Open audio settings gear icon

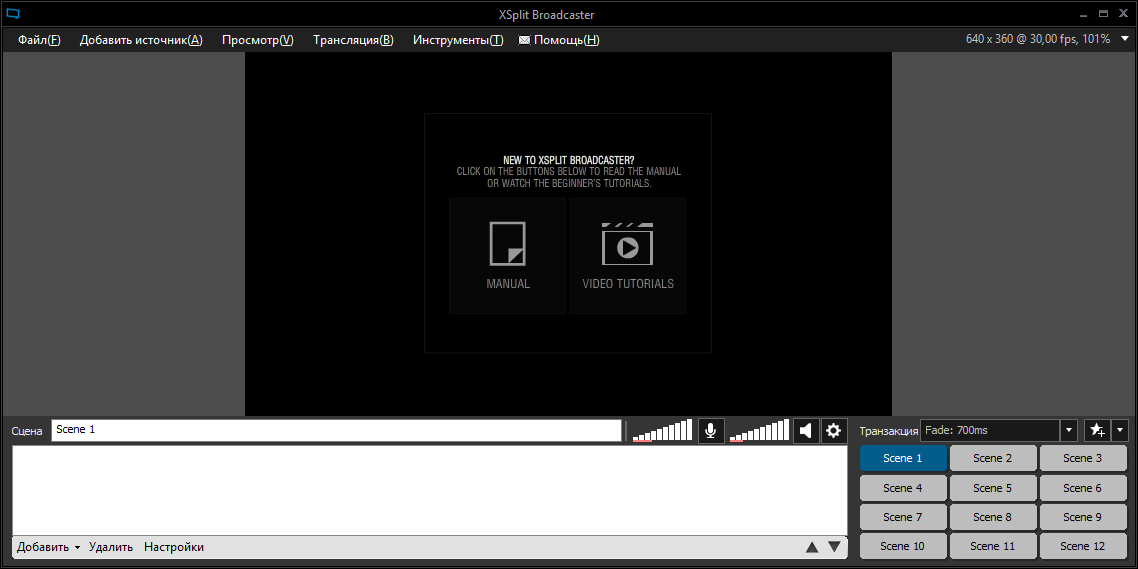tap(834, 430)
